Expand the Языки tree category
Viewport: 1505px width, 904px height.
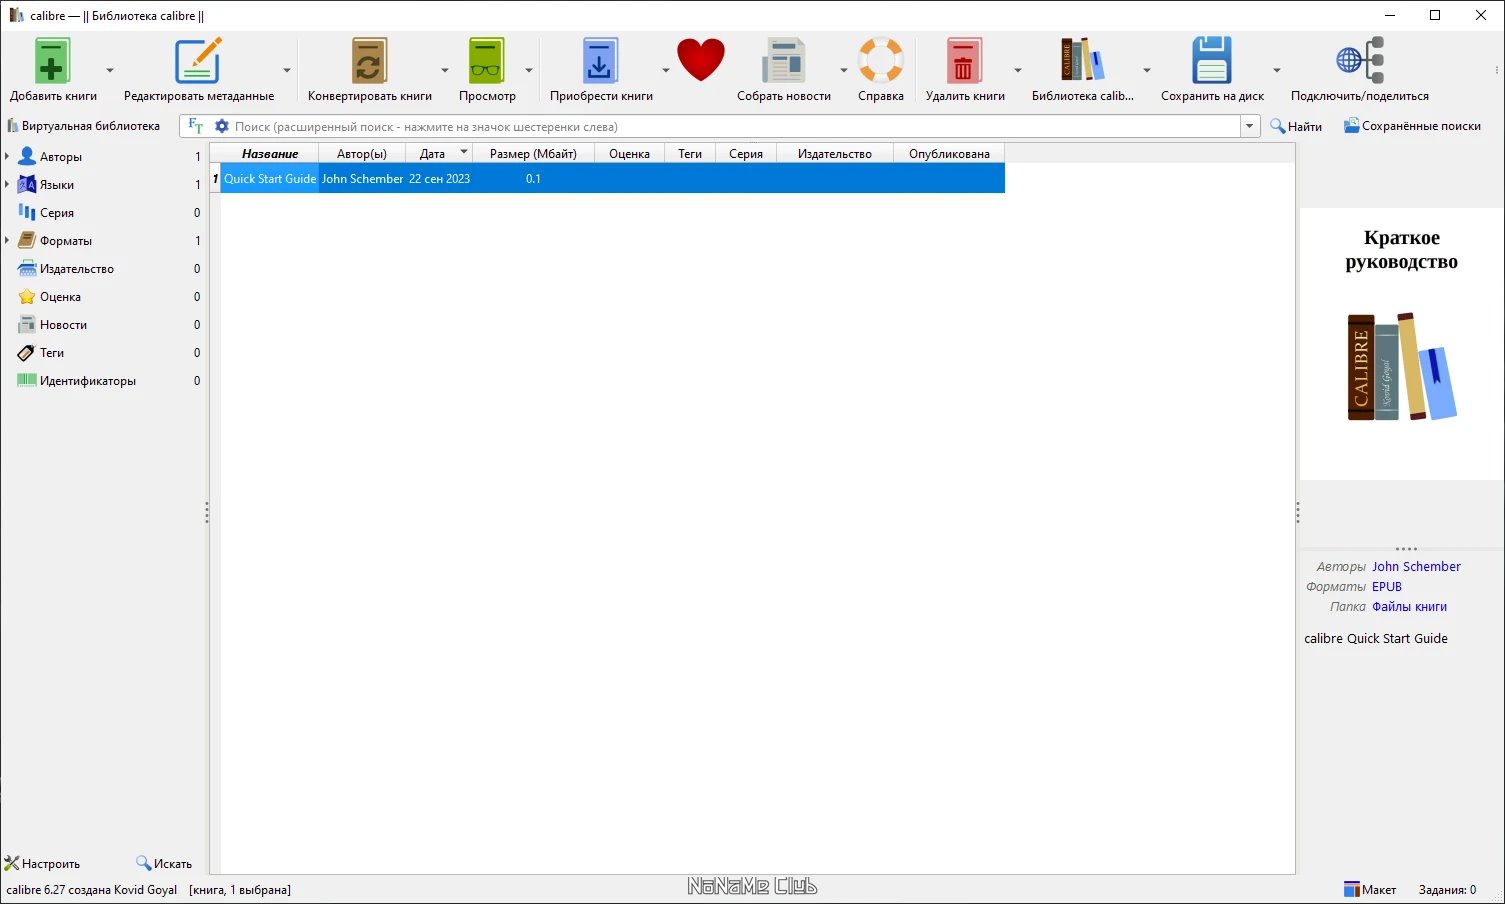coord(7,185)
